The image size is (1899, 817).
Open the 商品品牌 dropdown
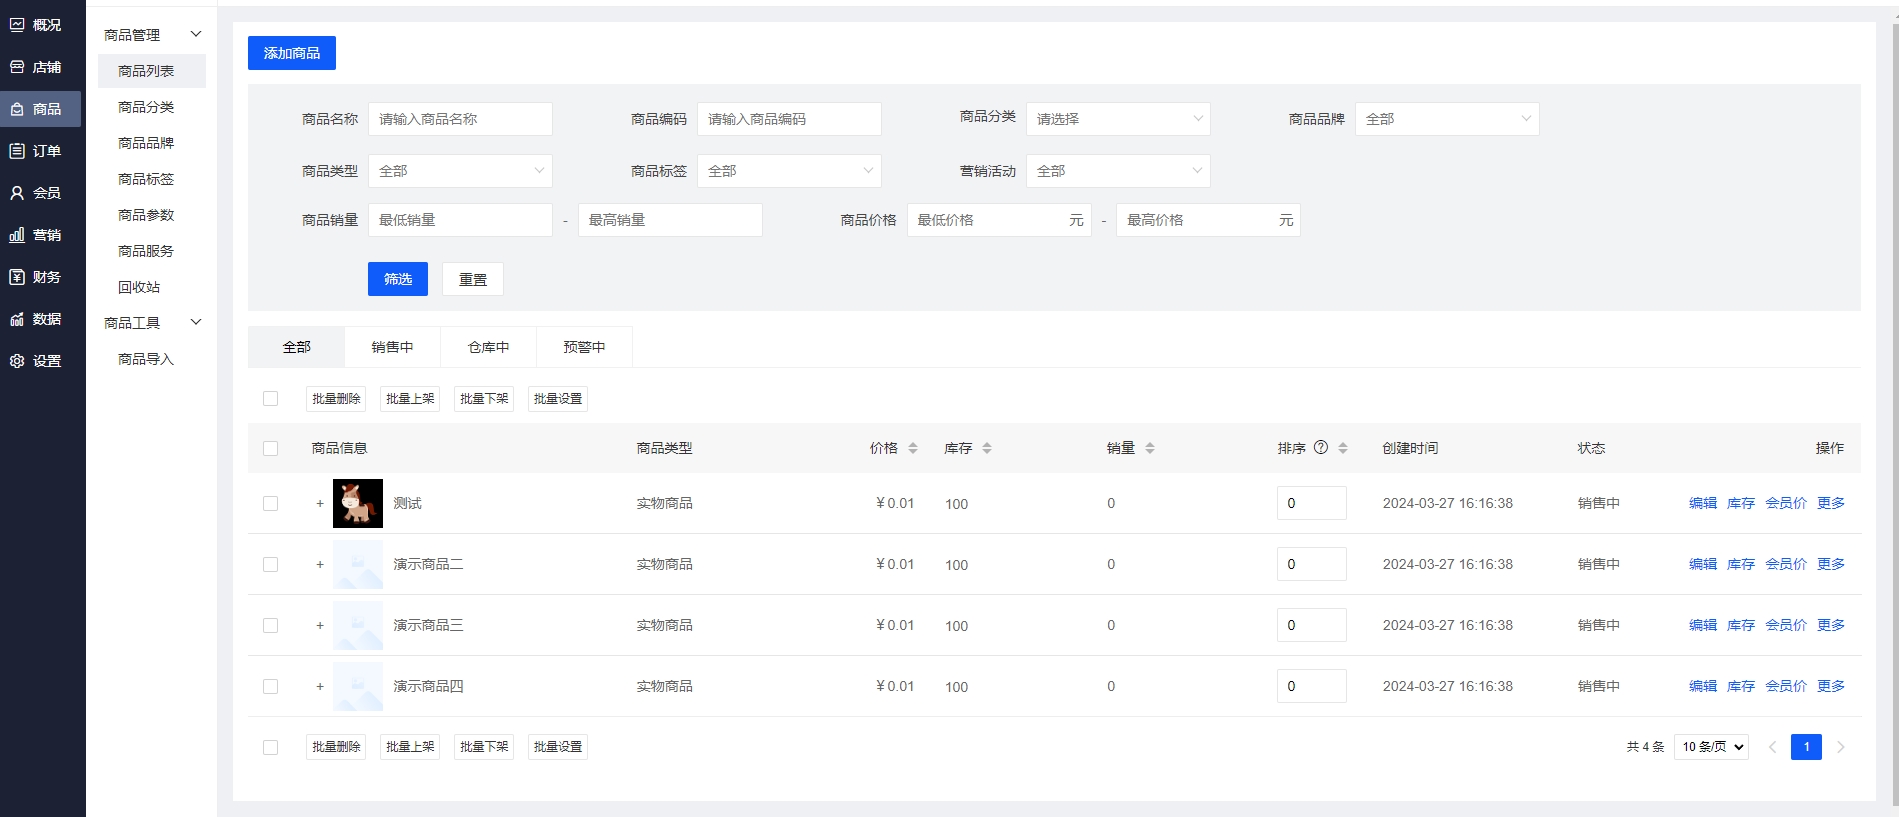[1447, 119]
